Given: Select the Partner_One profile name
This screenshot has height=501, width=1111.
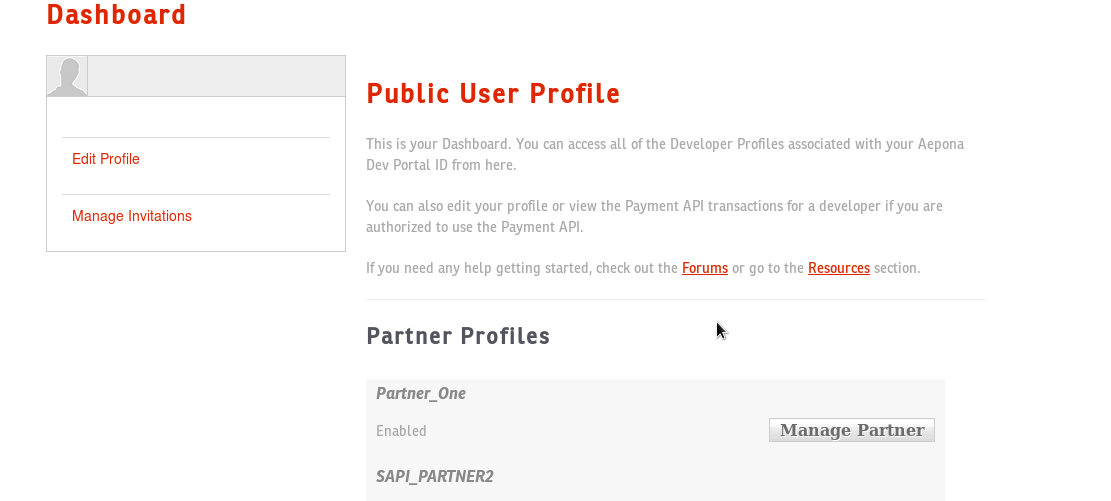Looking at the screenshot, I should point(421,394).
